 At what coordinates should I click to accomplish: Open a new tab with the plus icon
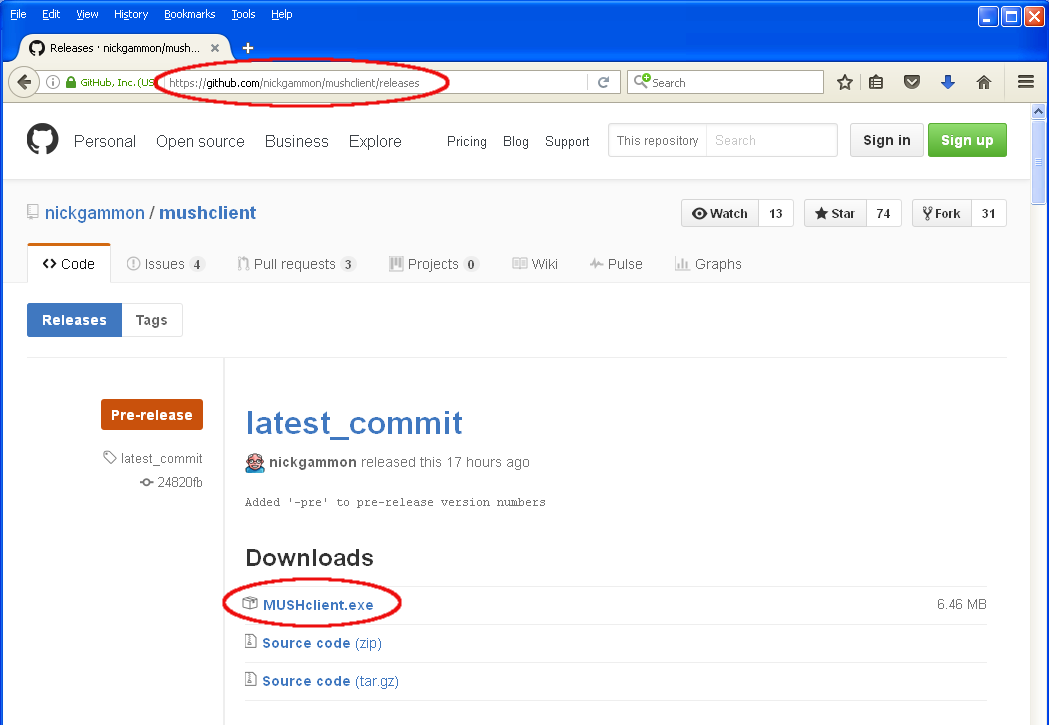[x=248, y=47]
